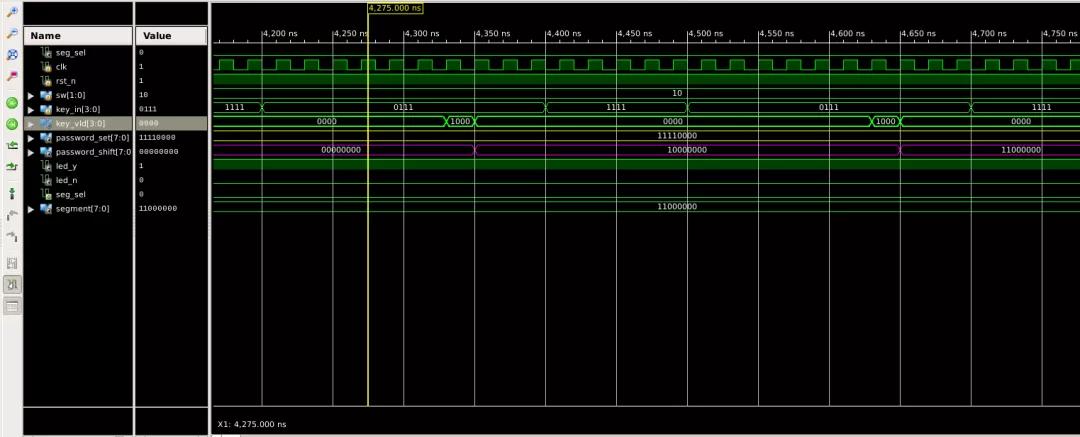Click the Zoom Fit icon
Viewport: 1080px width, 437px height.
[x=12, y=54]
